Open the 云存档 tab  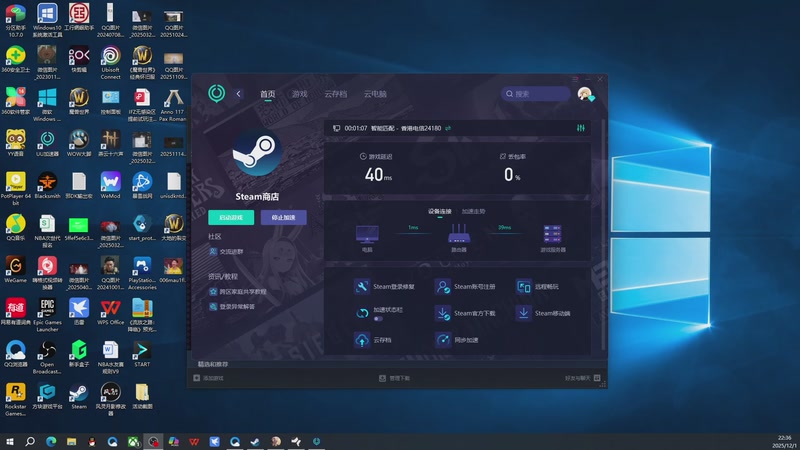click(x=335, y=94)
